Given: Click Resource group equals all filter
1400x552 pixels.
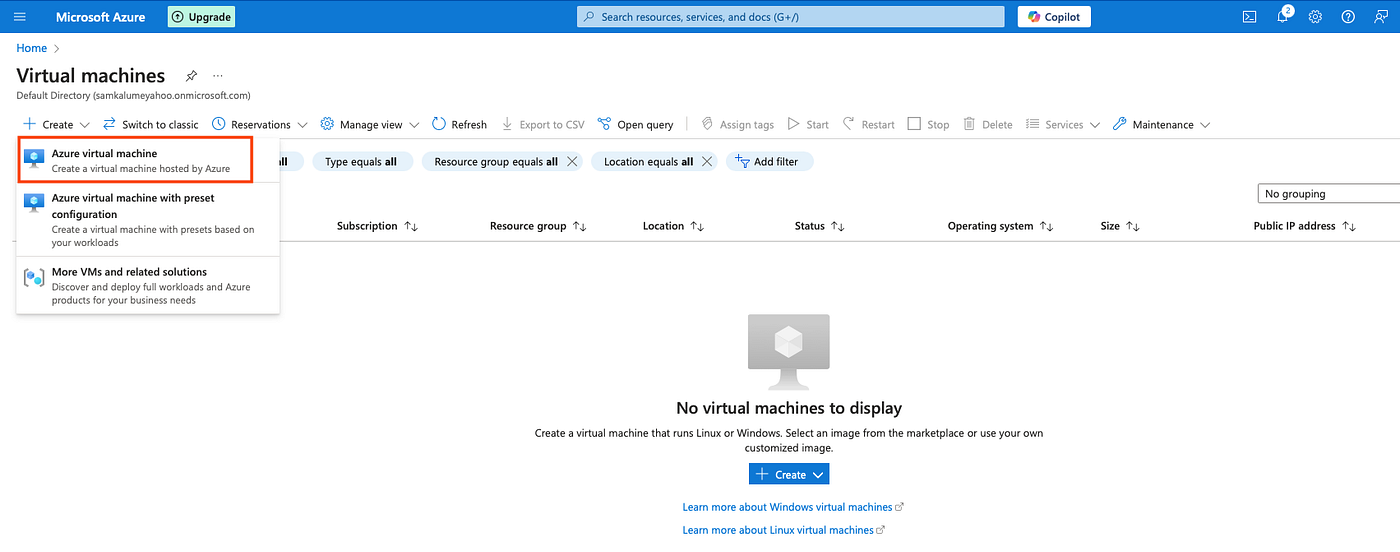Looking at the screenshot, I should pos(496,161).
